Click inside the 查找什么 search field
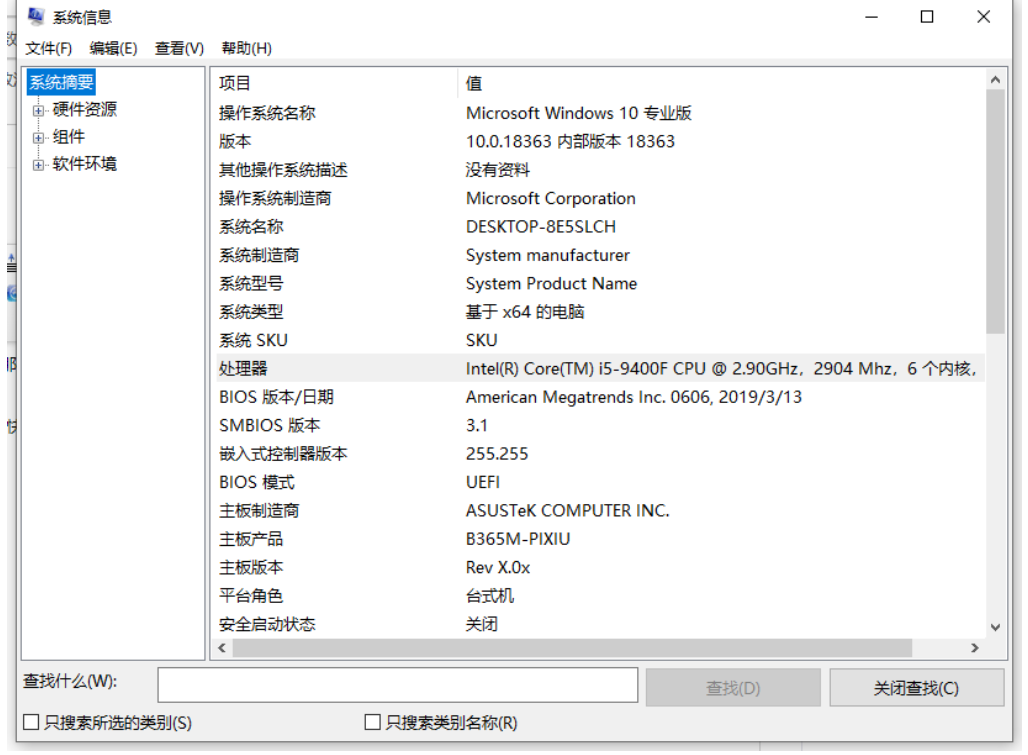 [397, 685]
